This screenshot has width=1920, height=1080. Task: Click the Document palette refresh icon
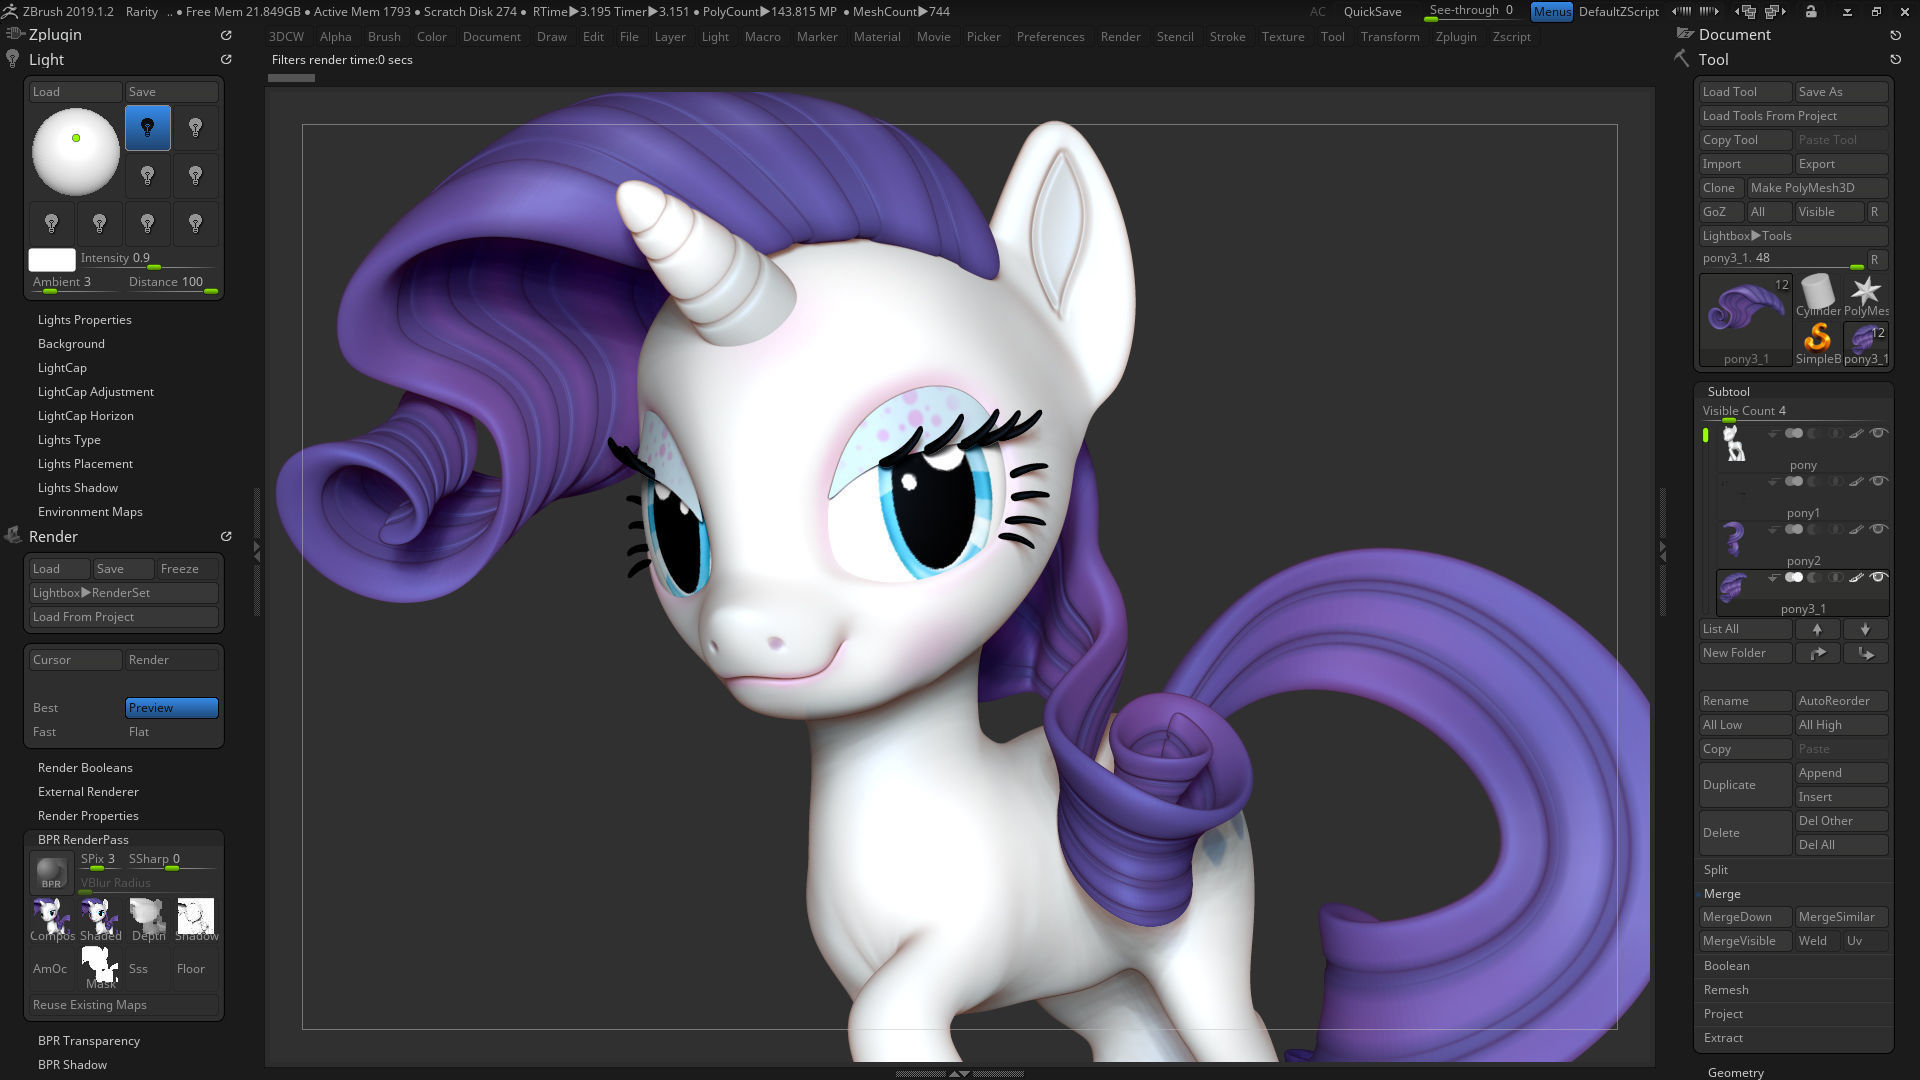[1895, 34]
